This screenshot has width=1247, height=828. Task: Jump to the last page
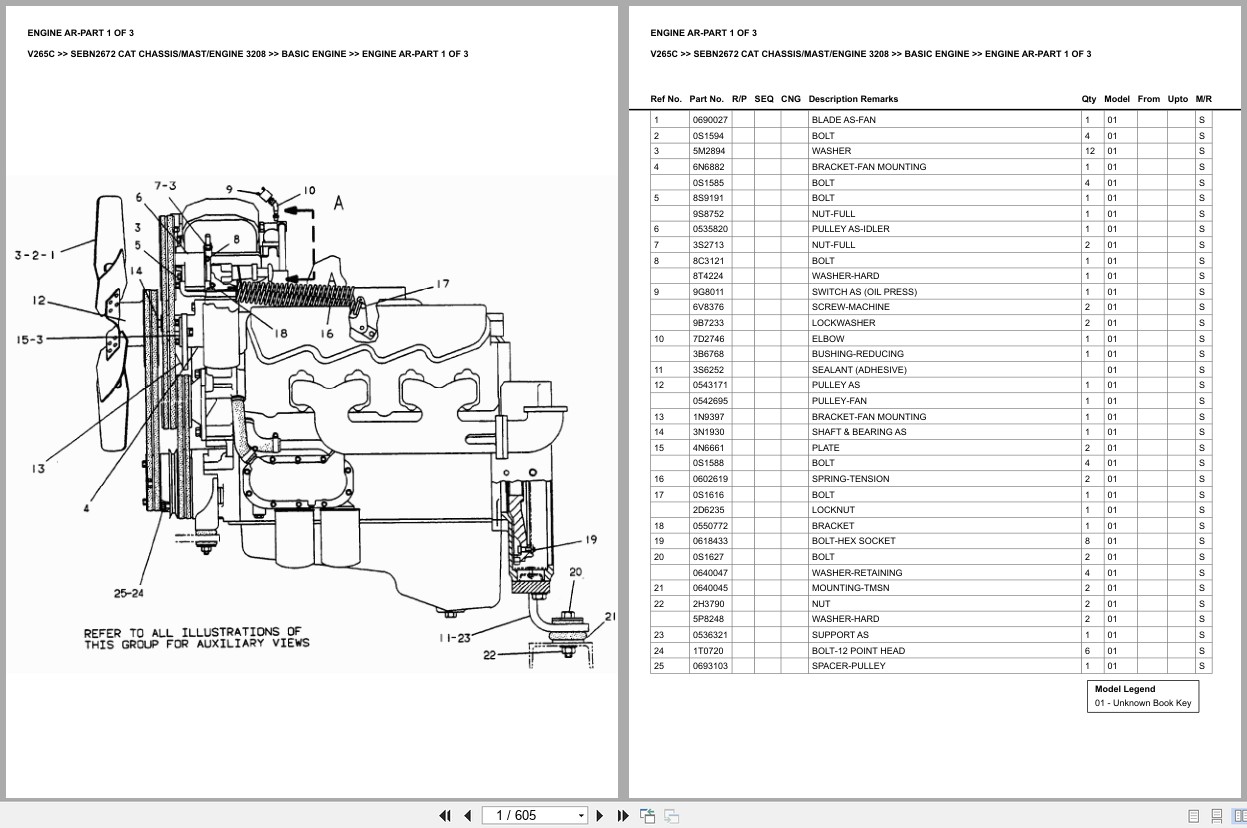pos(623,815)
